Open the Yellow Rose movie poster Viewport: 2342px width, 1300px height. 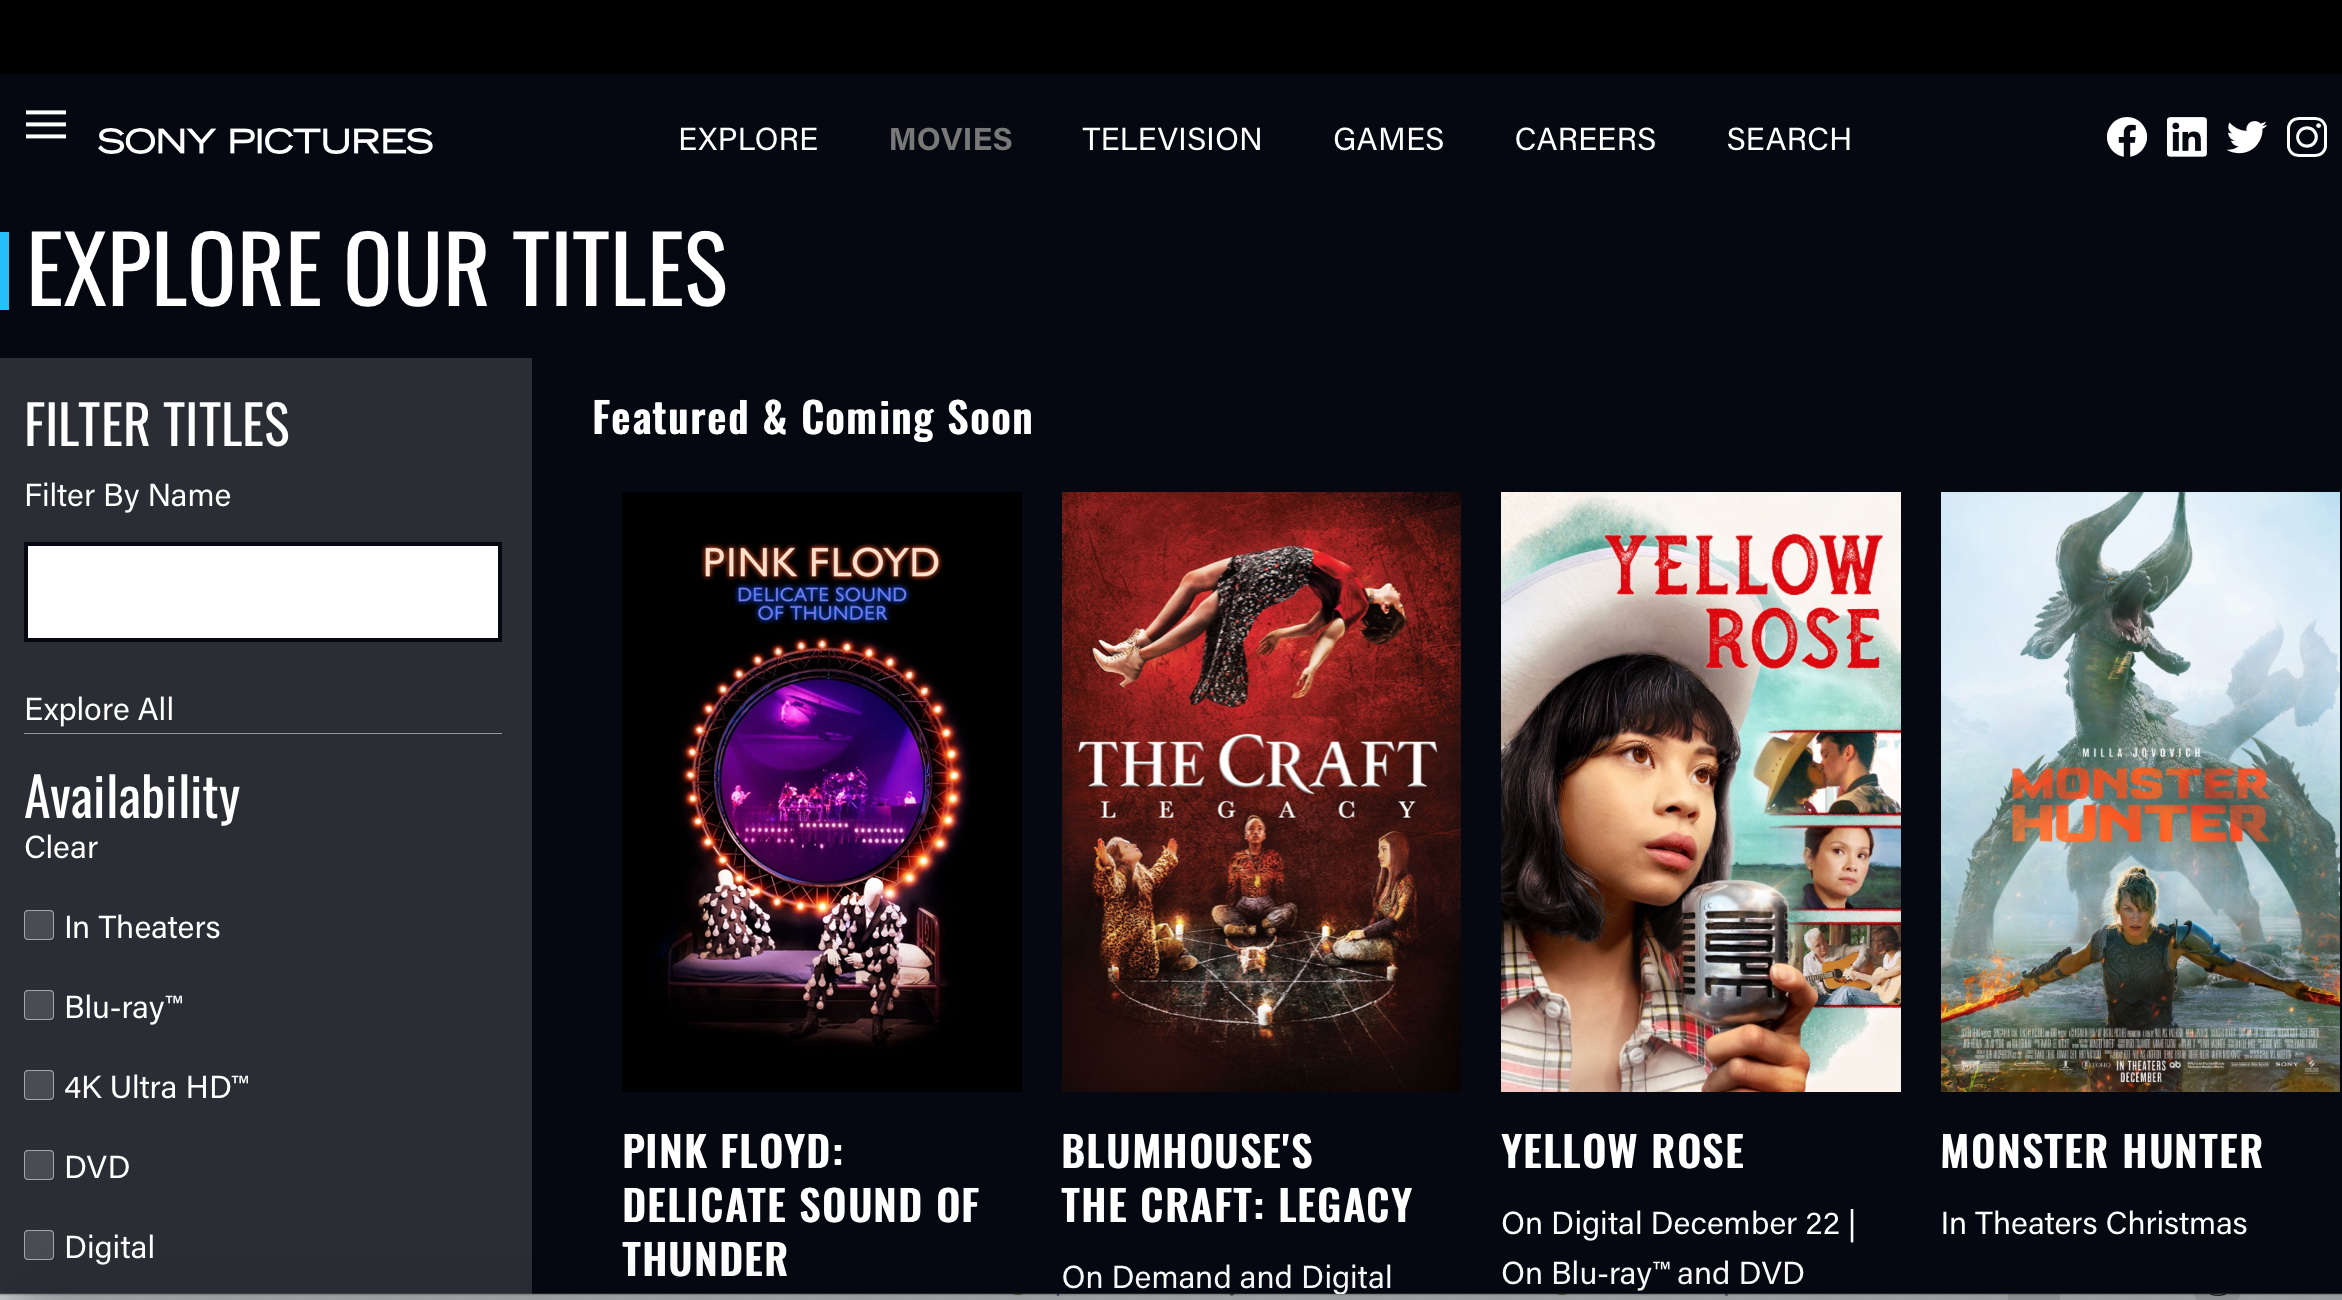point(1700,791)
